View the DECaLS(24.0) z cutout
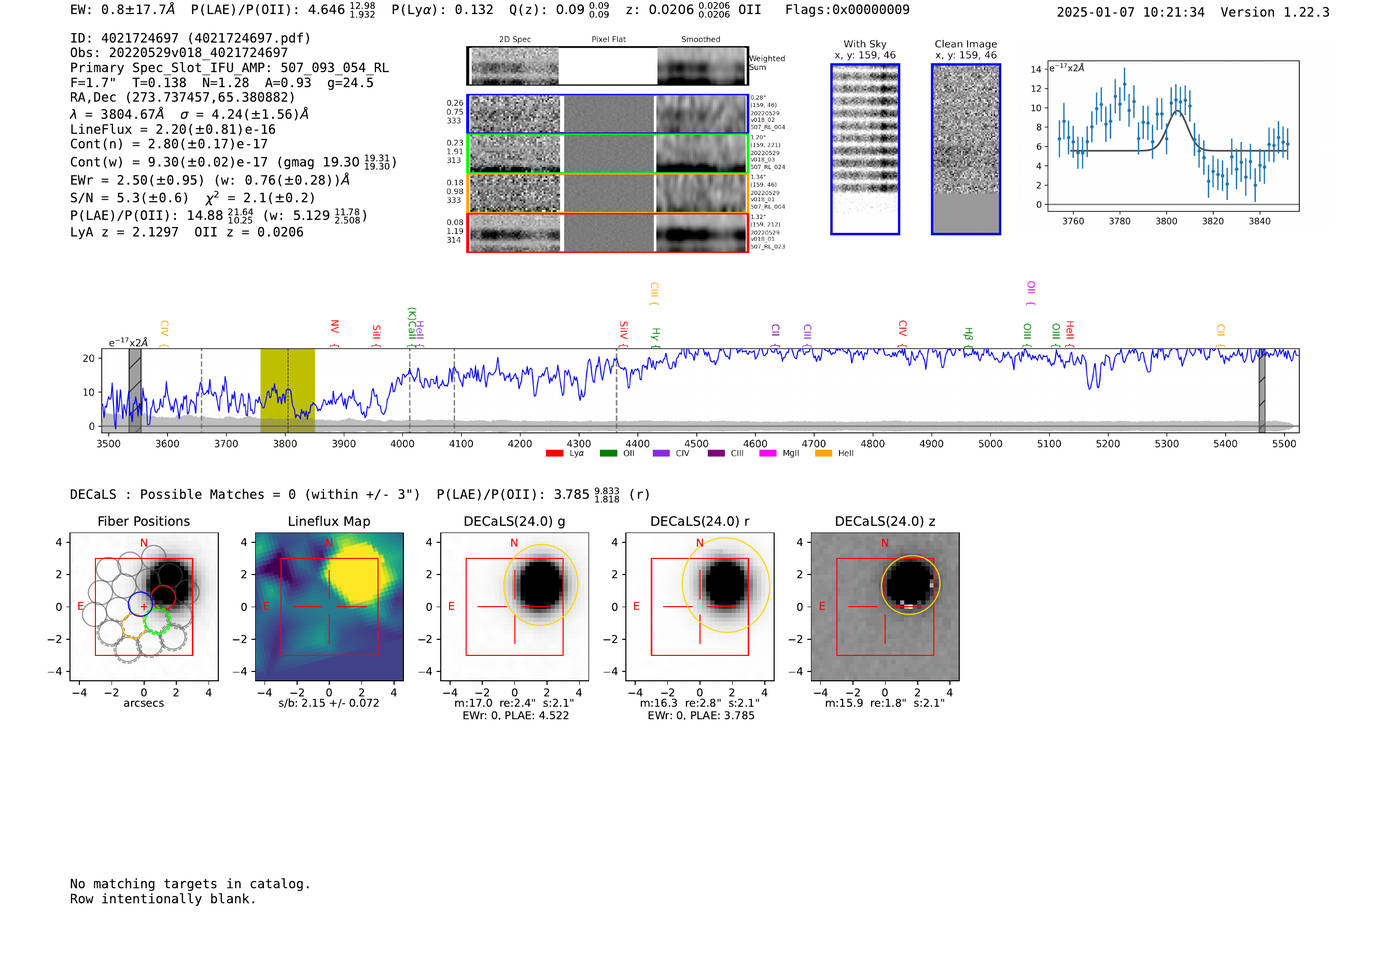Viewport: 1400px width, 953px height. (885, 607)
